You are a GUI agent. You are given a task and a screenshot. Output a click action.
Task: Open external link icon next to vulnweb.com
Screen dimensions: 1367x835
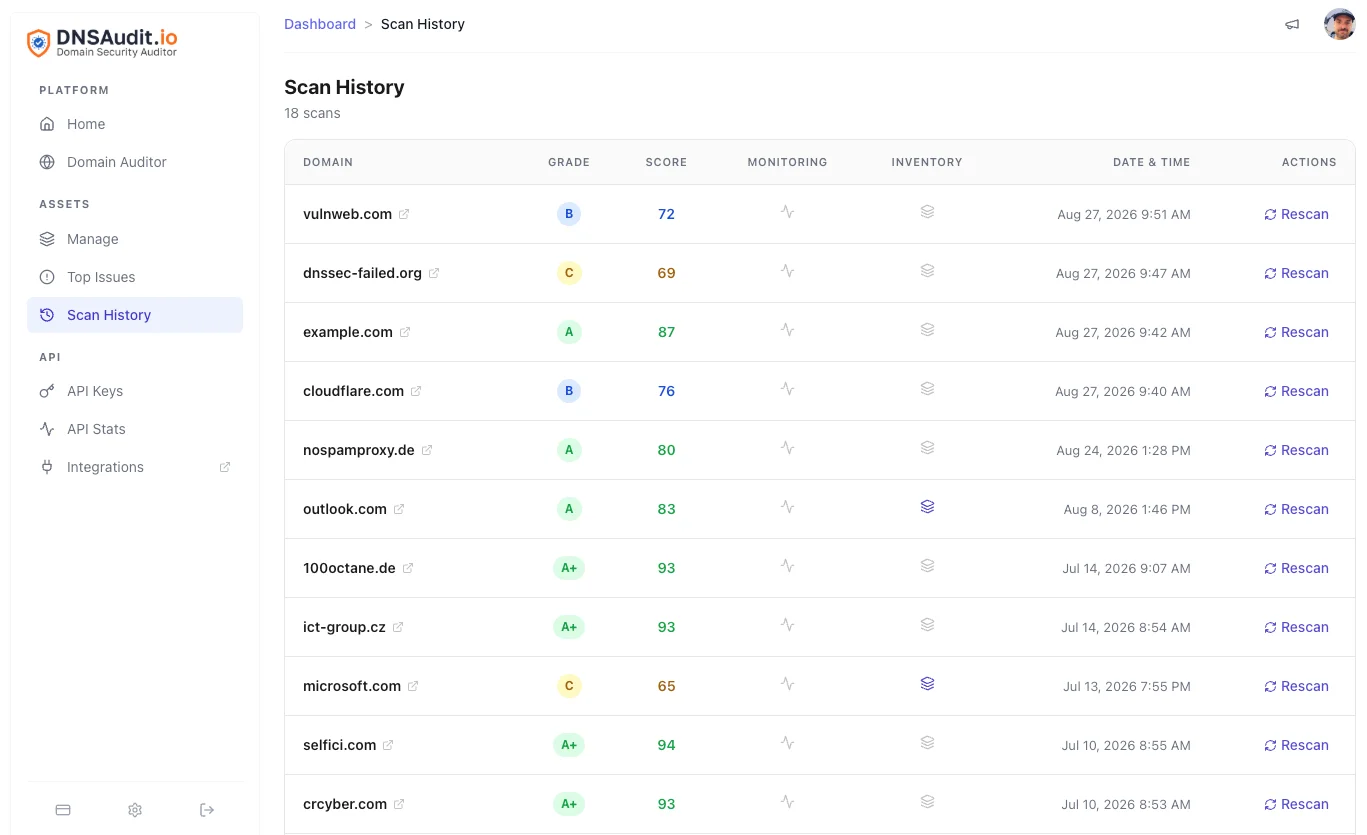tap(404, 214)
